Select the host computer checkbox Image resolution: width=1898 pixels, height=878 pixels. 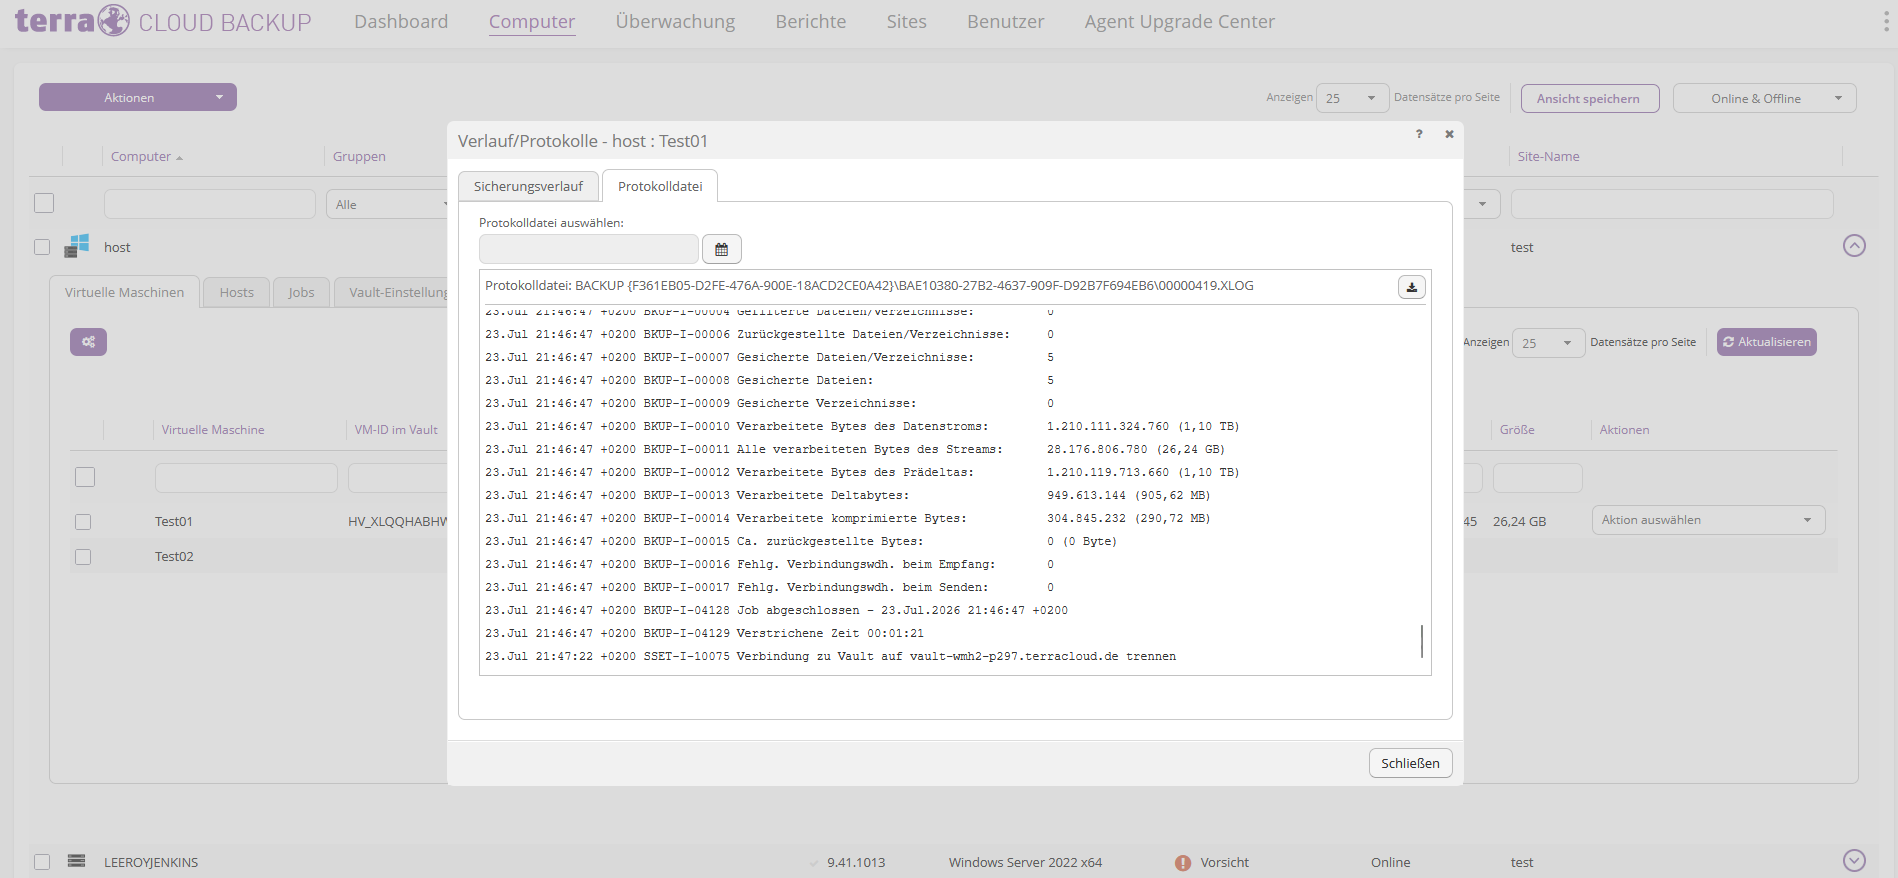click(x=42, y=247)
